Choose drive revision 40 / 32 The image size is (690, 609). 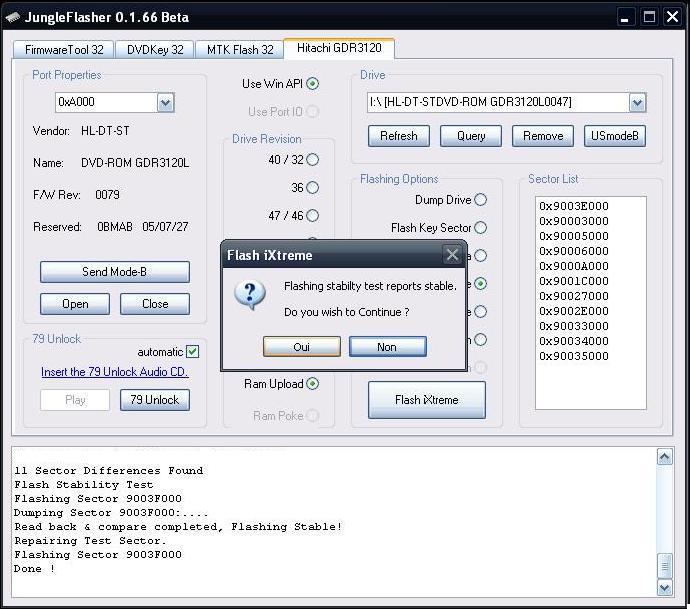(x=312, y=159)
